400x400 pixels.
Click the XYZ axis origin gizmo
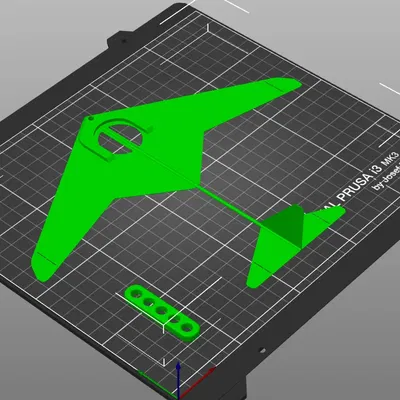coord(177,380)
